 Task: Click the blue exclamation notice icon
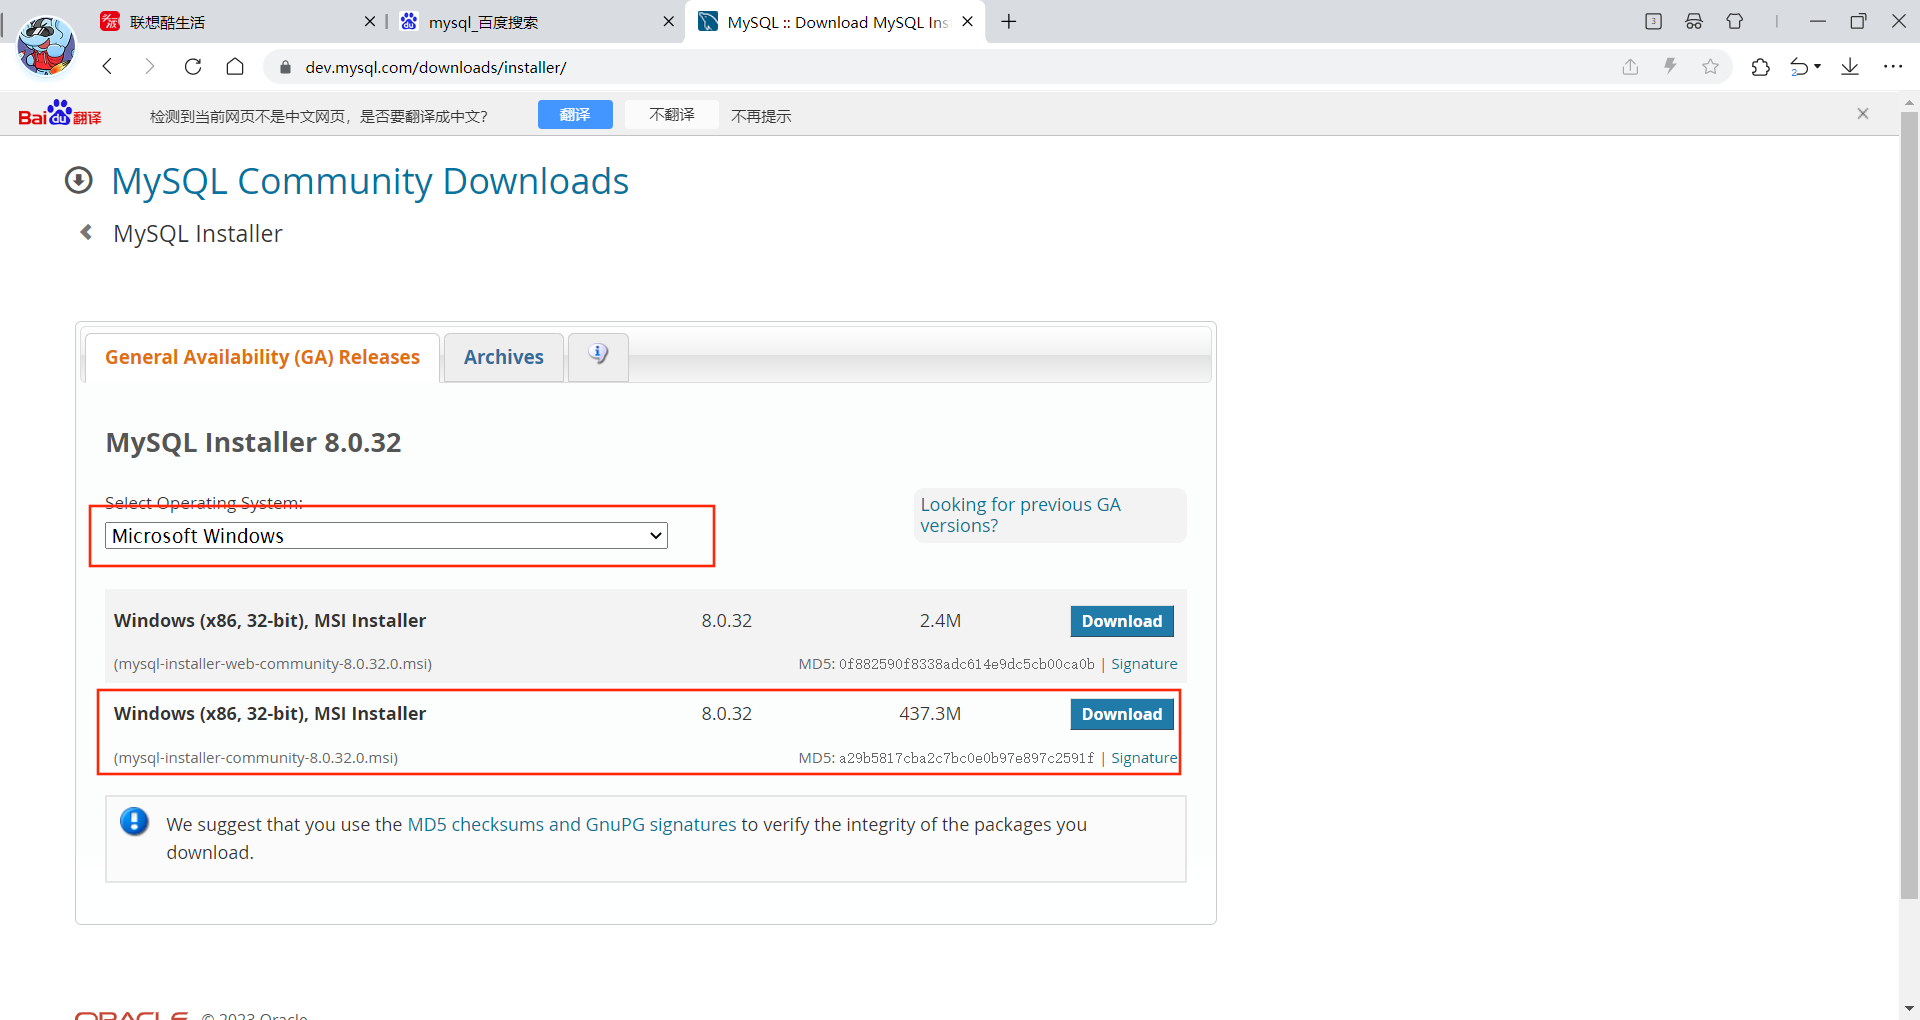pyautogui.click(x=134, y=822)
